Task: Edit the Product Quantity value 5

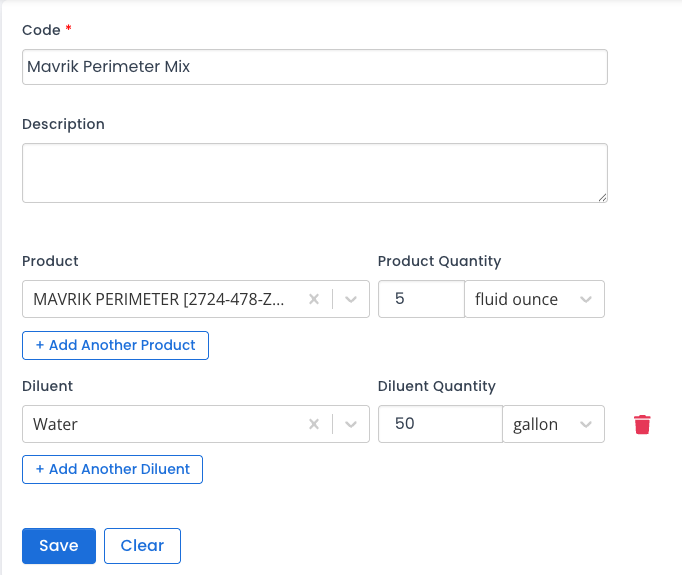Action: click(421, 299)
